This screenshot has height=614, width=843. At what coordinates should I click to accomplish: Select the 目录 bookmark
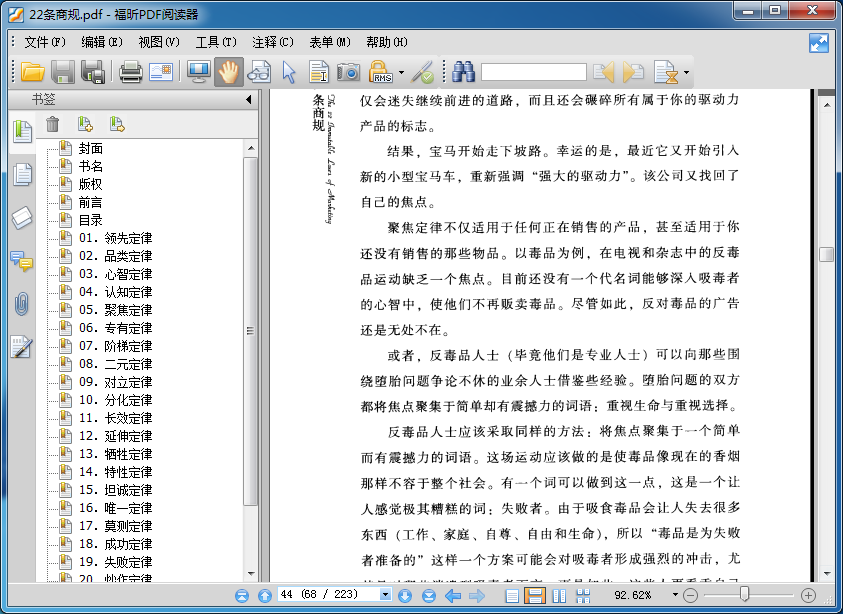coord(90,220)
